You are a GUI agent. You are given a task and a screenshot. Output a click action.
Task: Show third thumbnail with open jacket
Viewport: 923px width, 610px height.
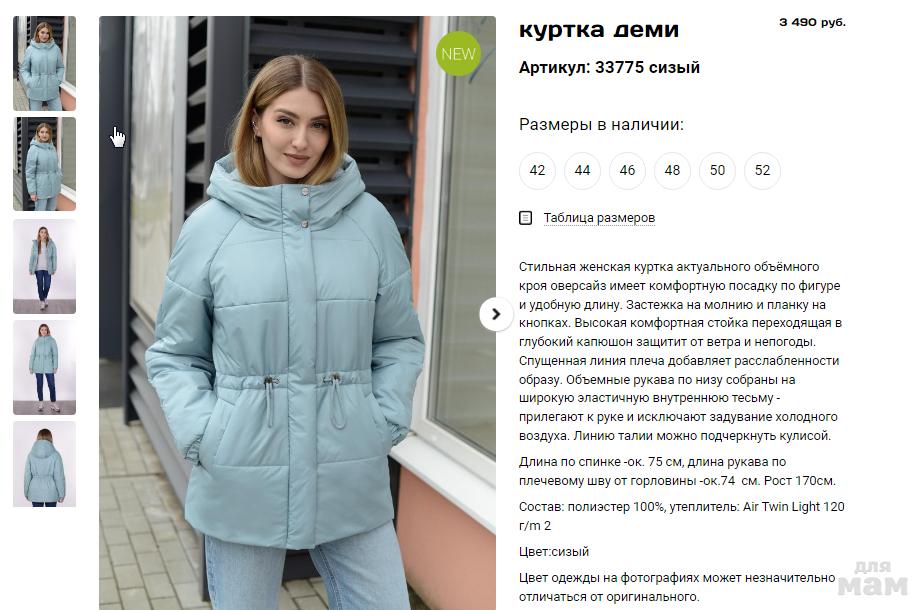[45, 266]
